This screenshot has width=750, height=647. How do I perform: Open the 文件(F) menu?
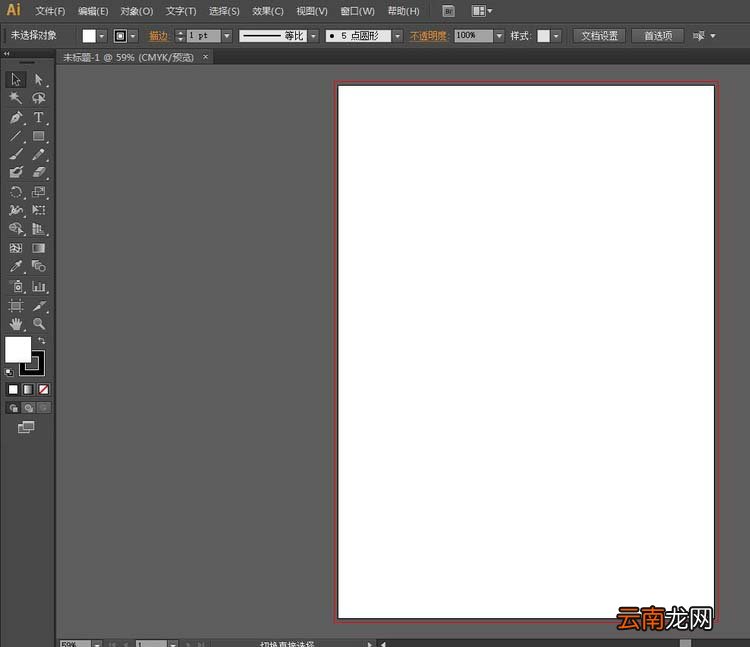[x=50, y=11]
